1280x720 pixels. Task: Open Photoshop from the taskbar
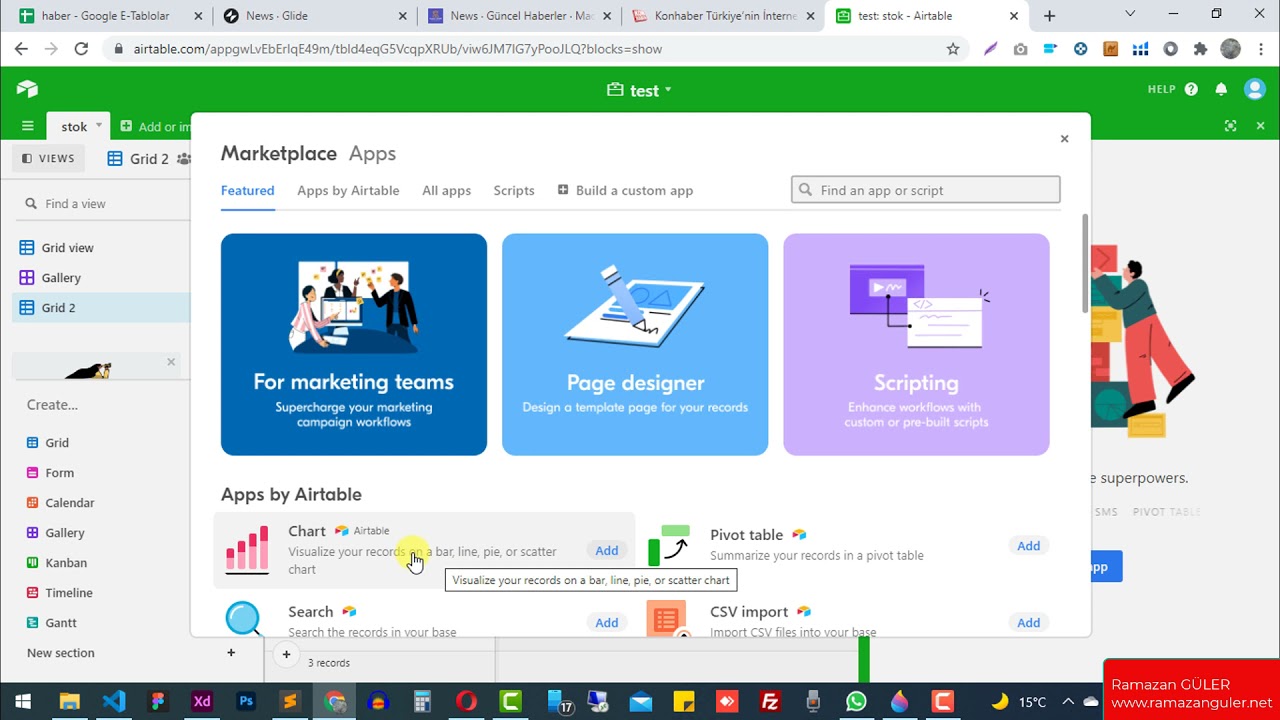tap(246, 701)
